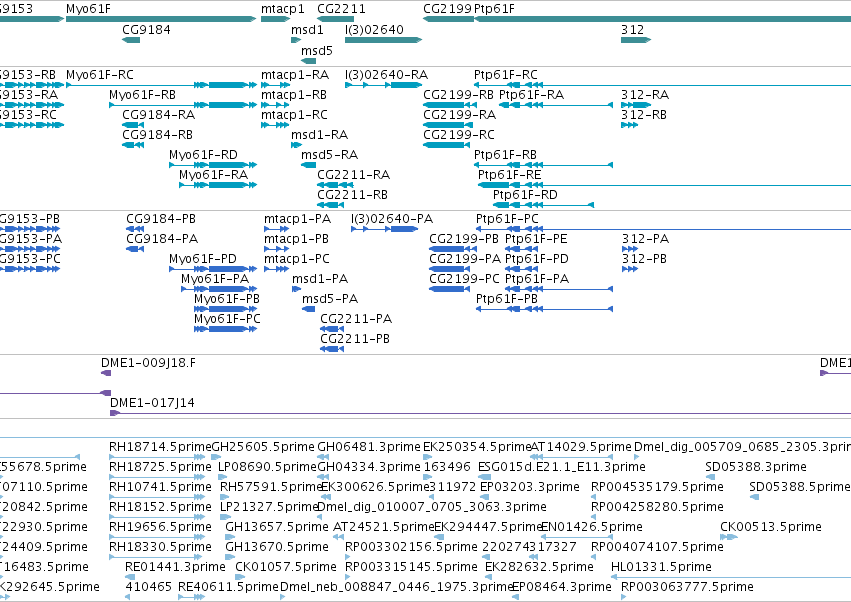The width and height of the screenshot is (851, 602).
Task: Select the CG9184 gene label
Action: coord(147,29)
